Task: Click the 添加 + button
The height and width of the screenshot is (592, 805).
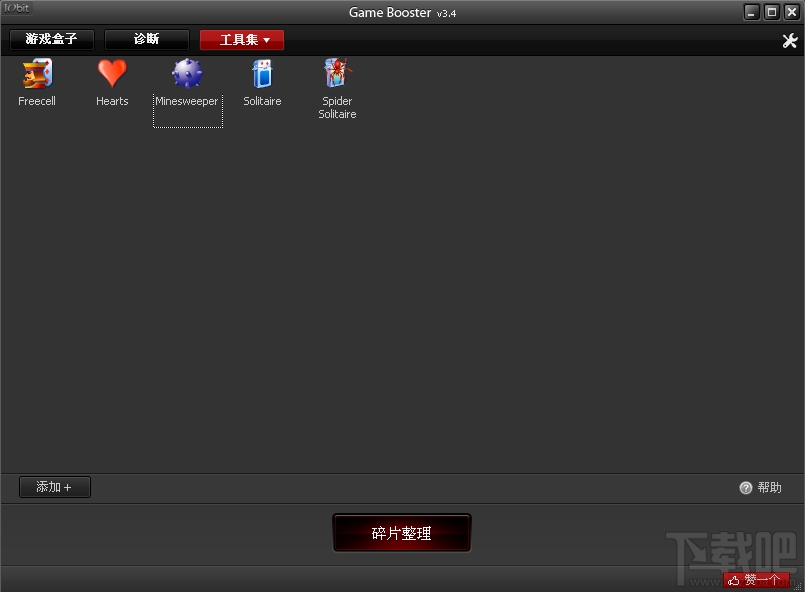Action: (x=54, y=487)
